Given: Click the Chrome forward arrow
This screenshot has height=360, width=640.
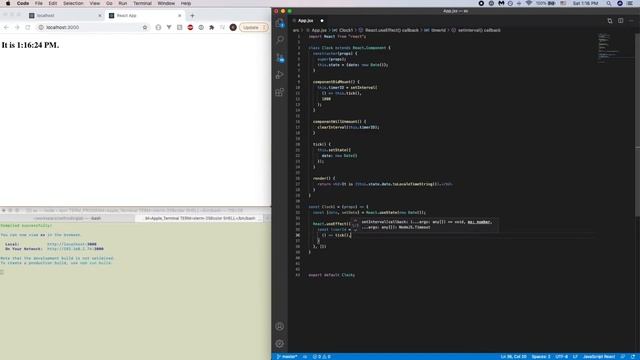Looking at the screenshot, I should point(17,27).
